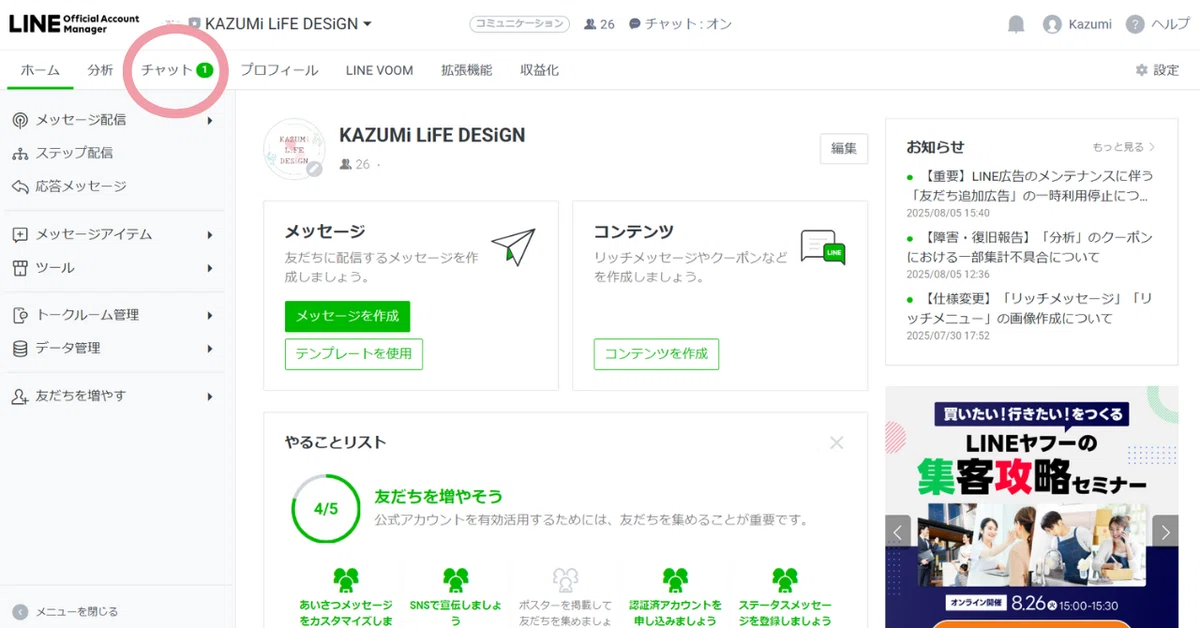Open the Kazumi user avatar menu
The width and height of the screenshot is (1200, 628).
(x=1077, y=24)
